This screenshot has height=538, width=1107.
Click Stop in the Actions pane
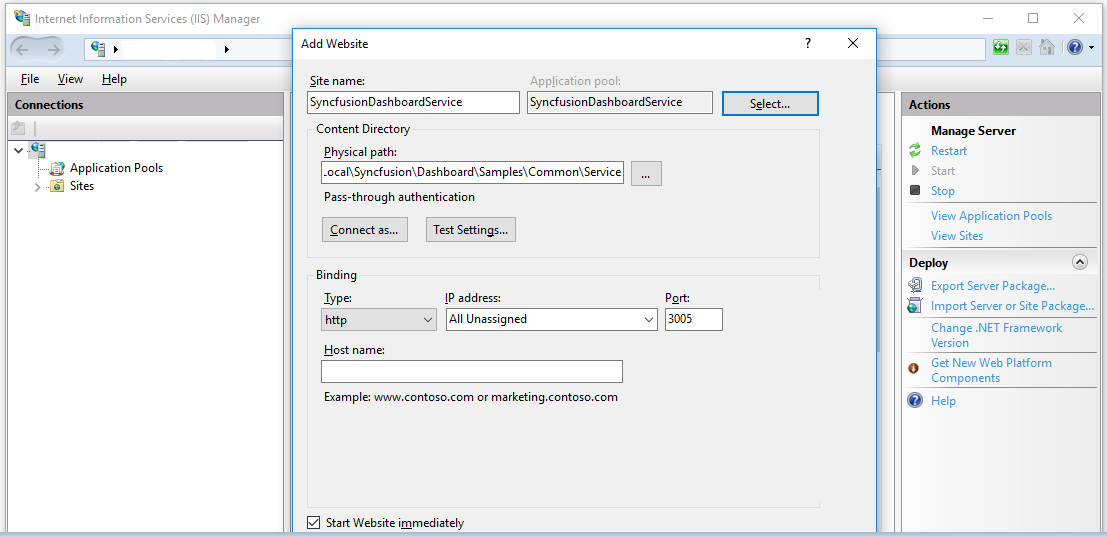click(x=943, y=191)
